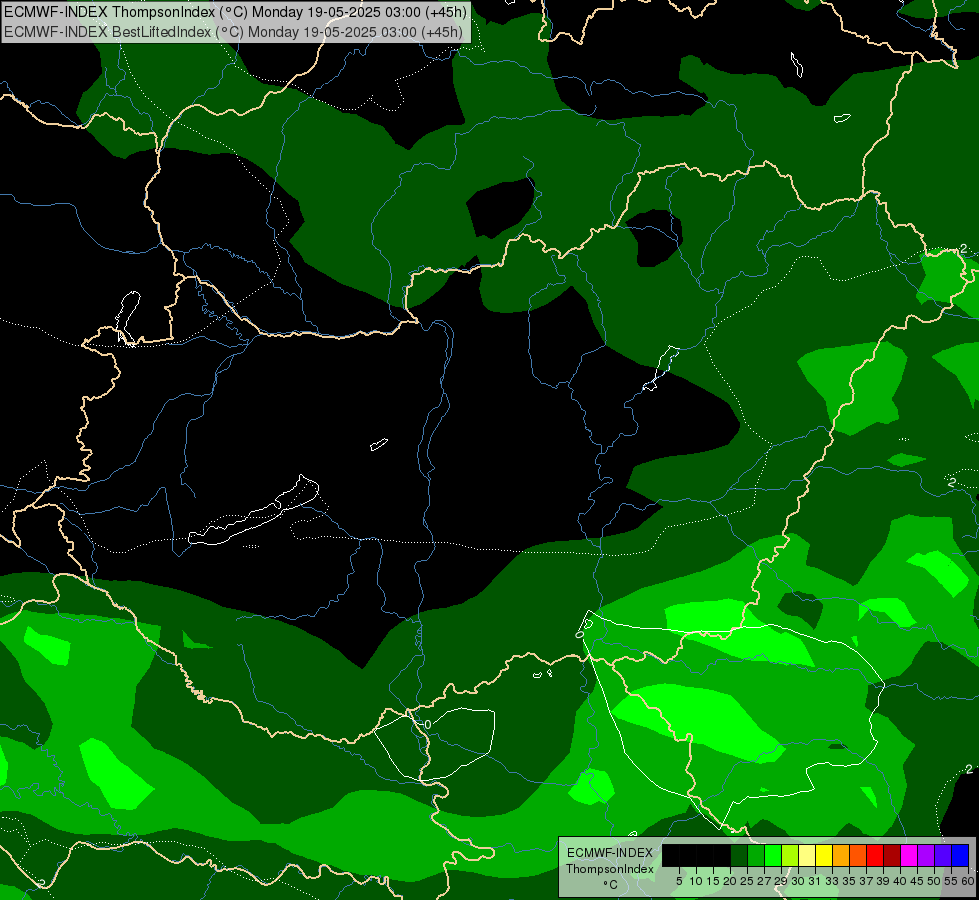
Task: Click the °C unit label in the legend
Action: click(x=611, y=885)
